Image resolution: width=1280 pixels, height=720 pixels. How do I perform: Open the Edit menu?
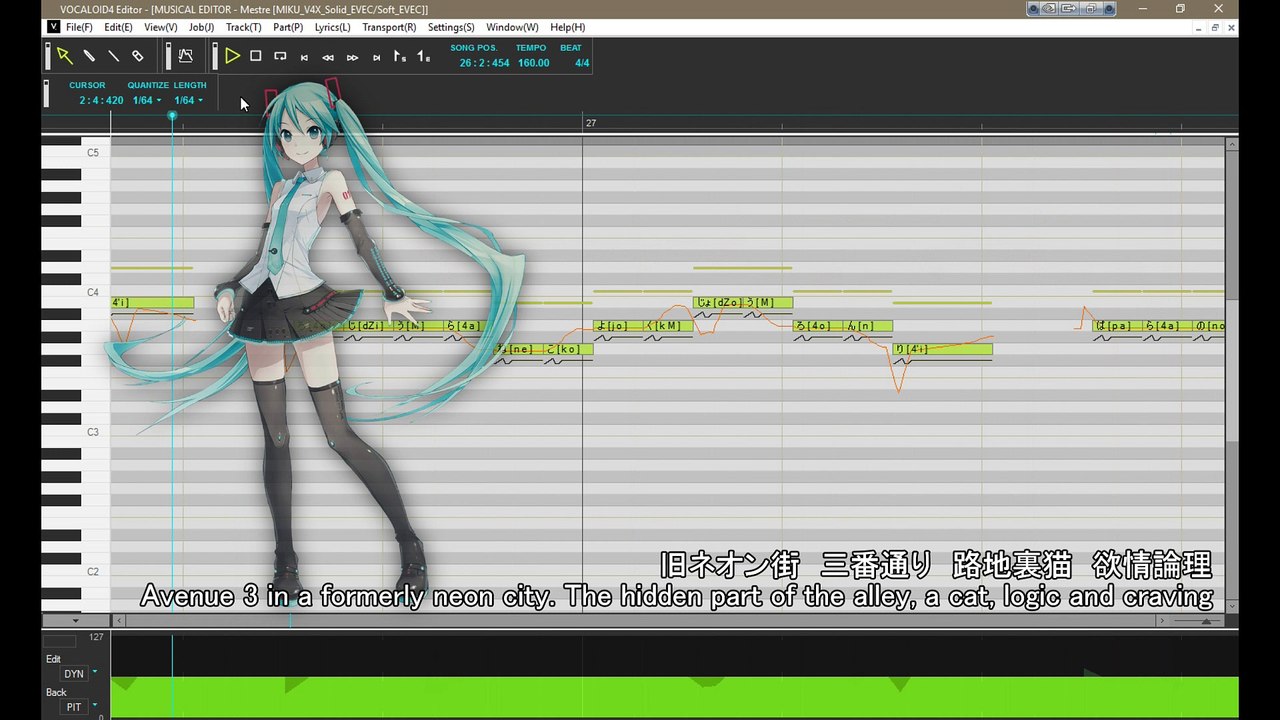(x=118, y=27)
